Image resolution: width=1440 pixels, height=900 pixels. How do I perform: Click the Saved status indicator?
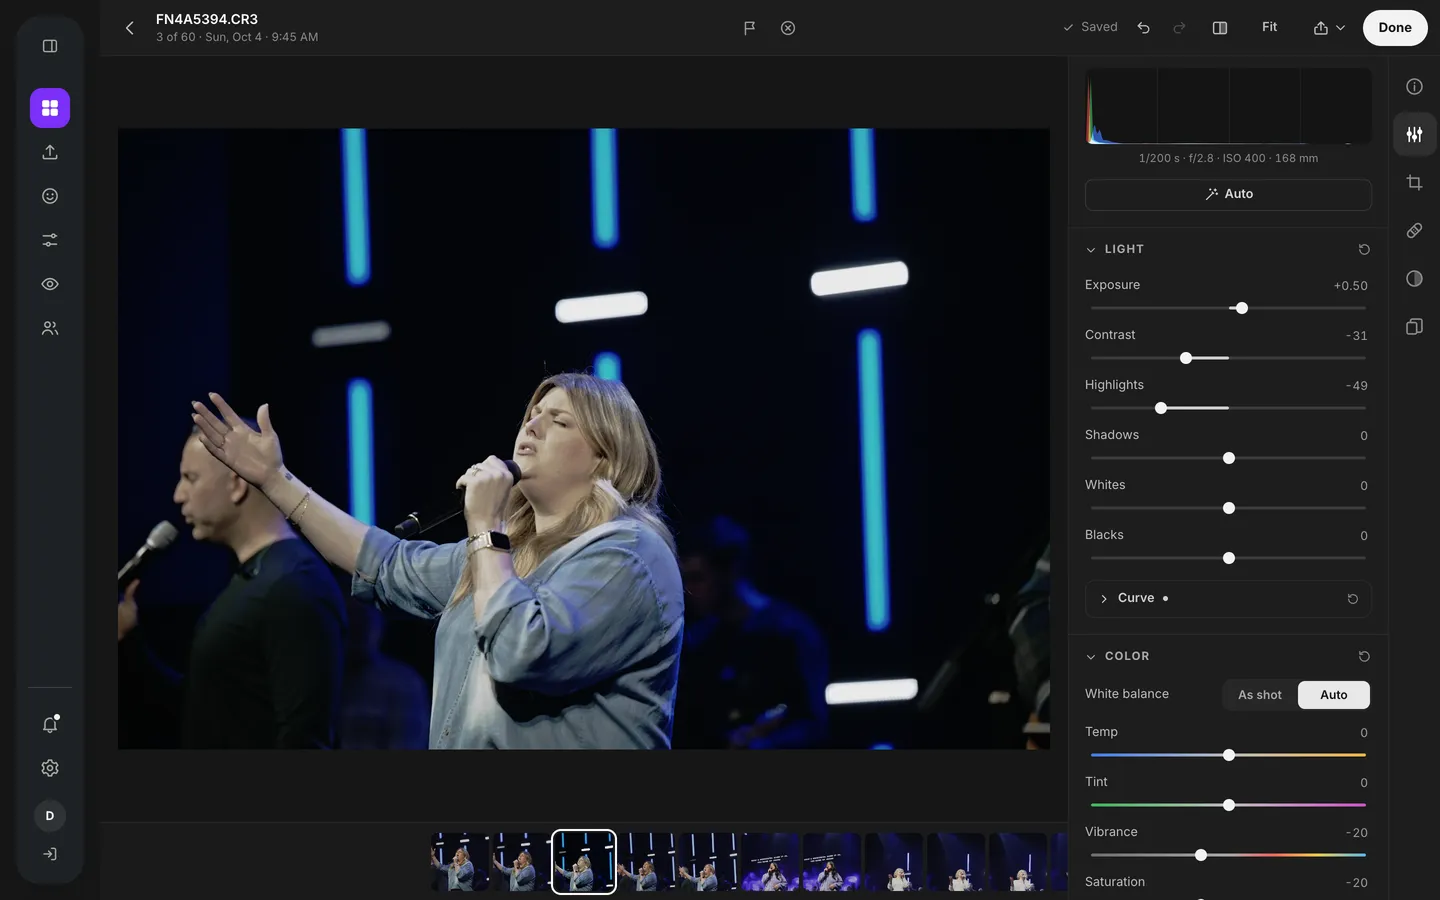(x=1090, y=27)
